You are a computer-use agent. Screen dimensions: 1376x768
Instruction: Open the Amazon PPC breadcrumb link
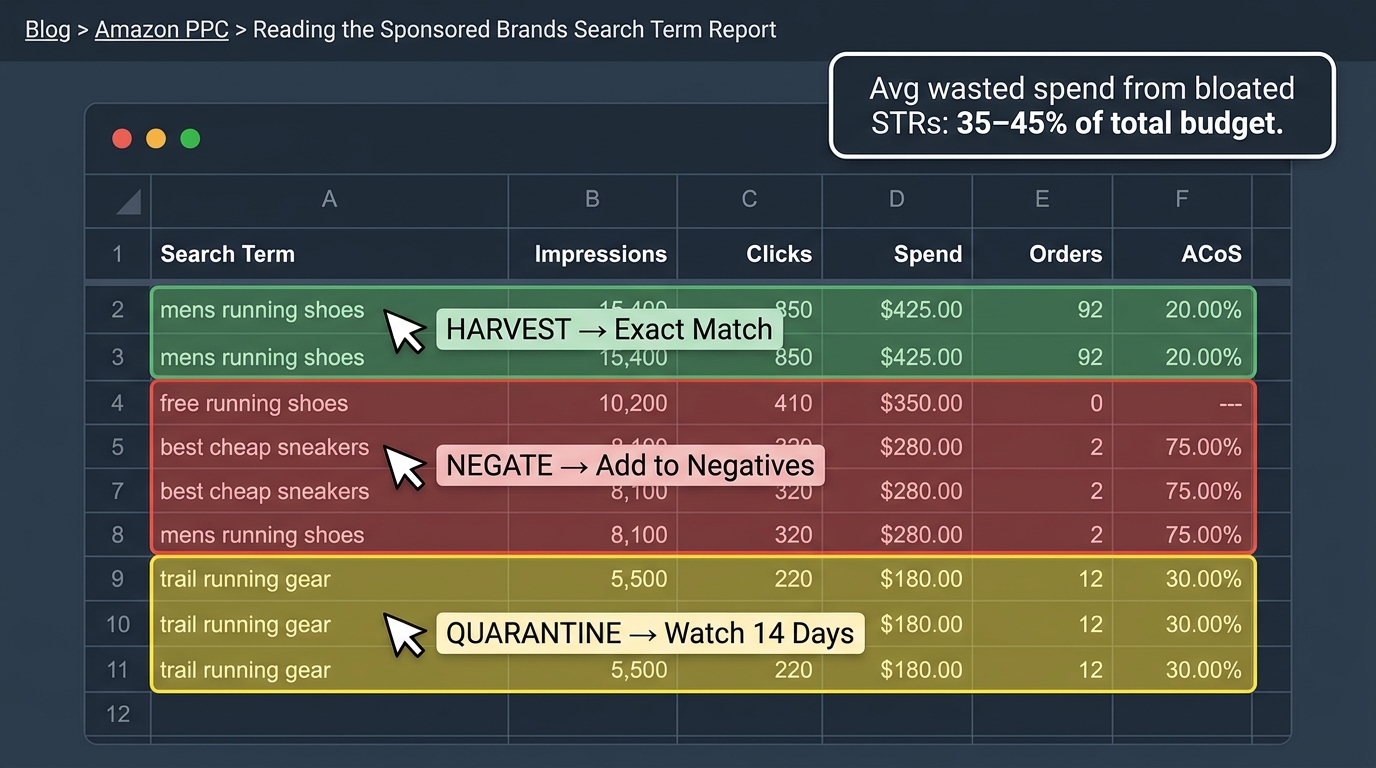[162, 30]
